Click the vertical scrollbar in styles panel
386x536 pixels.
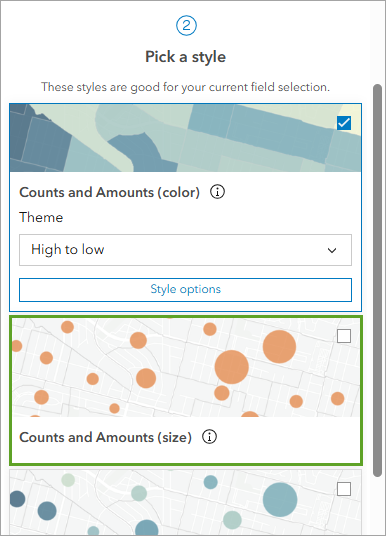tap(377, 280)
